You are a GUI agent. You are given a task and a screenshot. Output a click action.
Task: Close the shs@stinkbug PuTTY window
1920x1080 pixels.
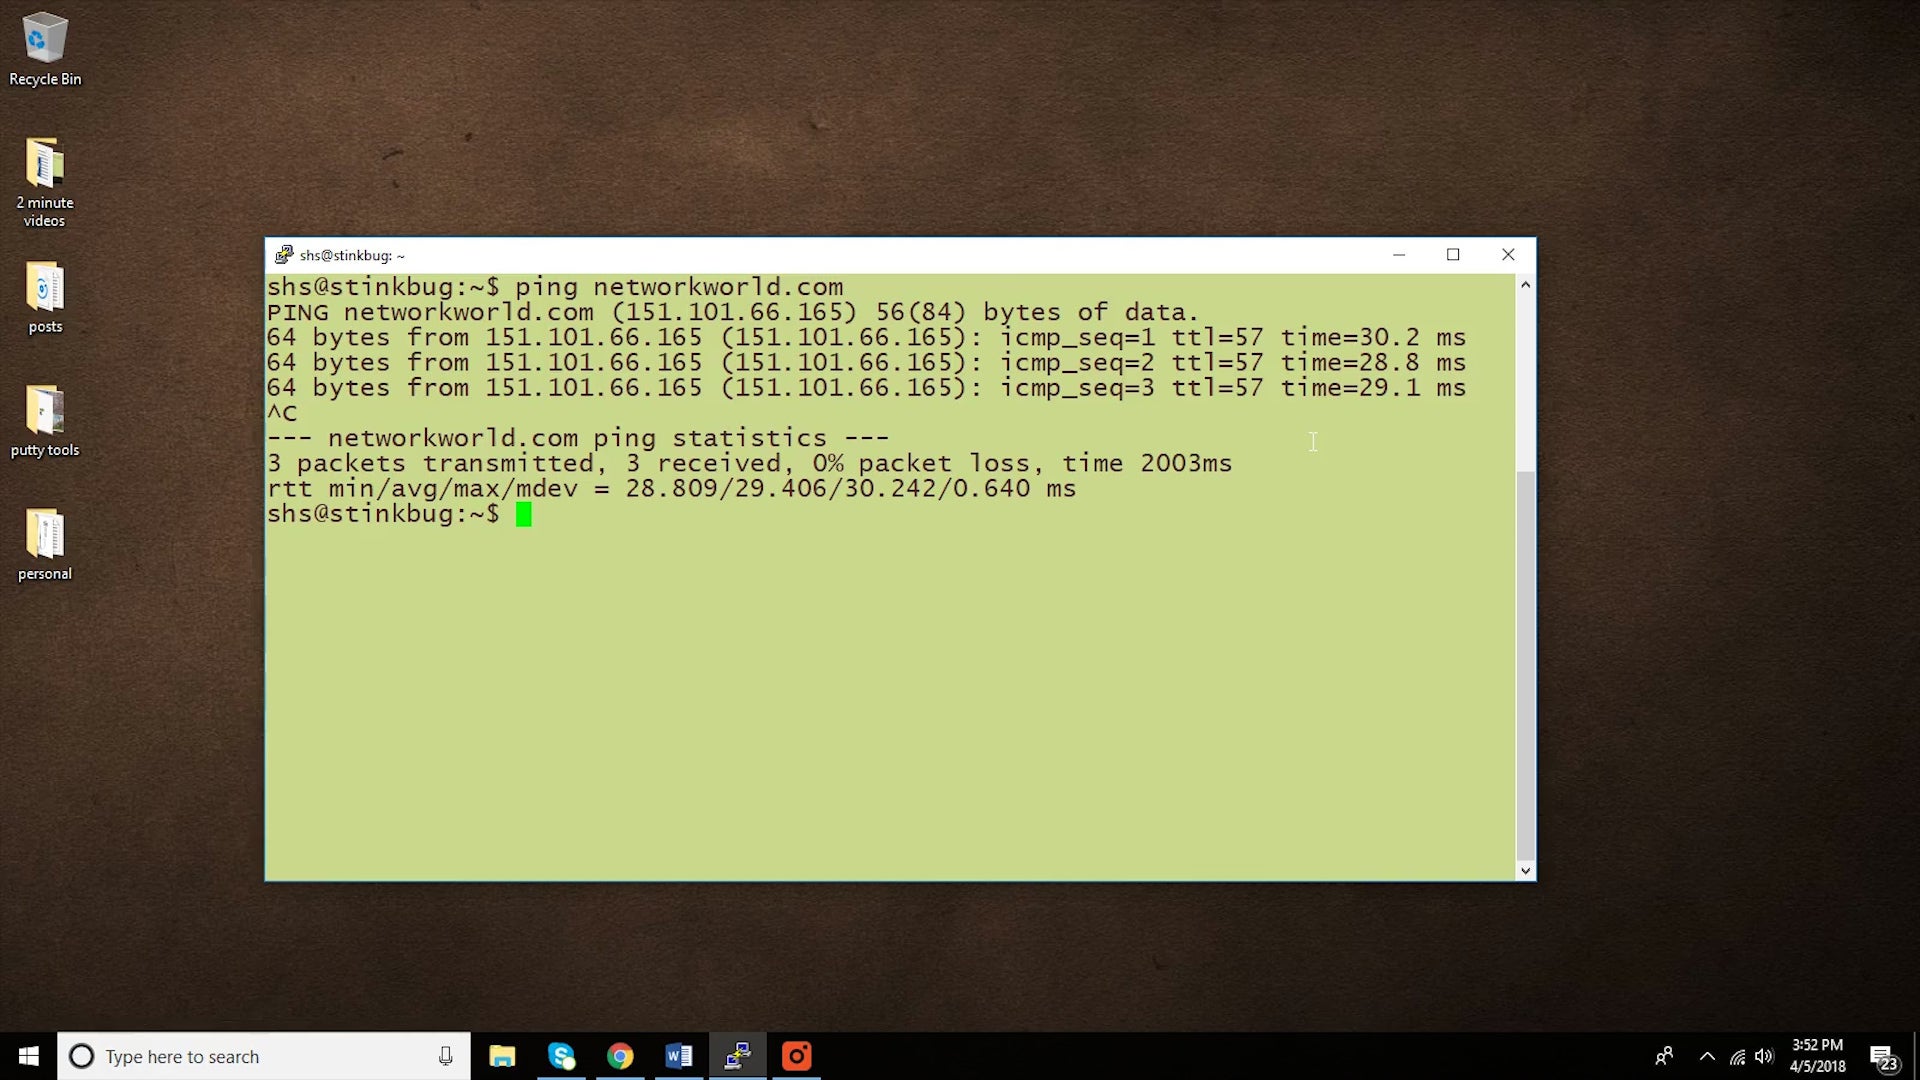point(1508,255)
